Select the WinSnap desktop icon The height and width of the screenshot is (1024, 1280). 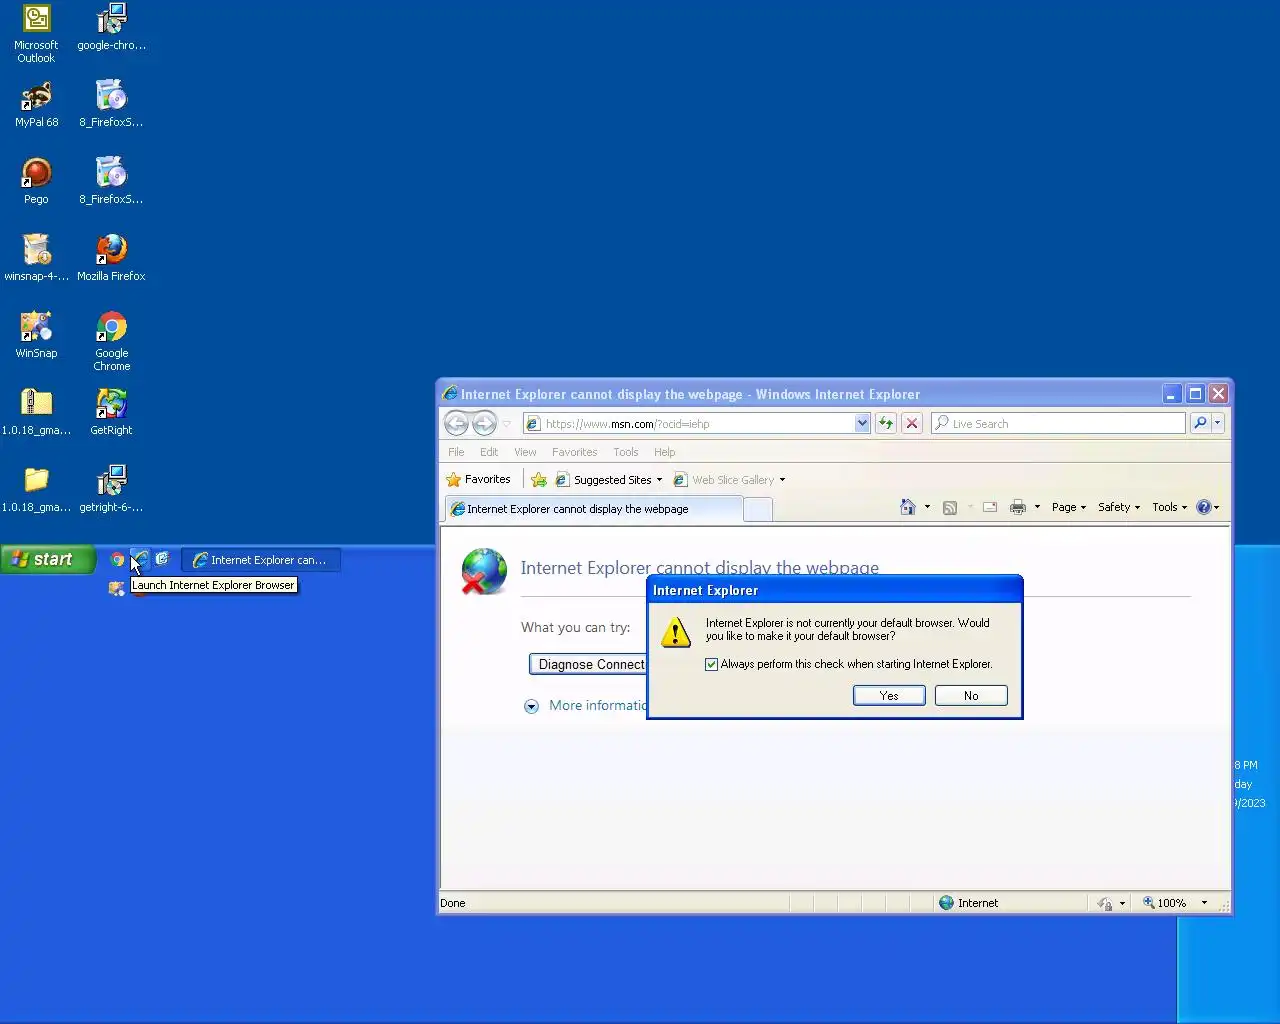[36, 335]
